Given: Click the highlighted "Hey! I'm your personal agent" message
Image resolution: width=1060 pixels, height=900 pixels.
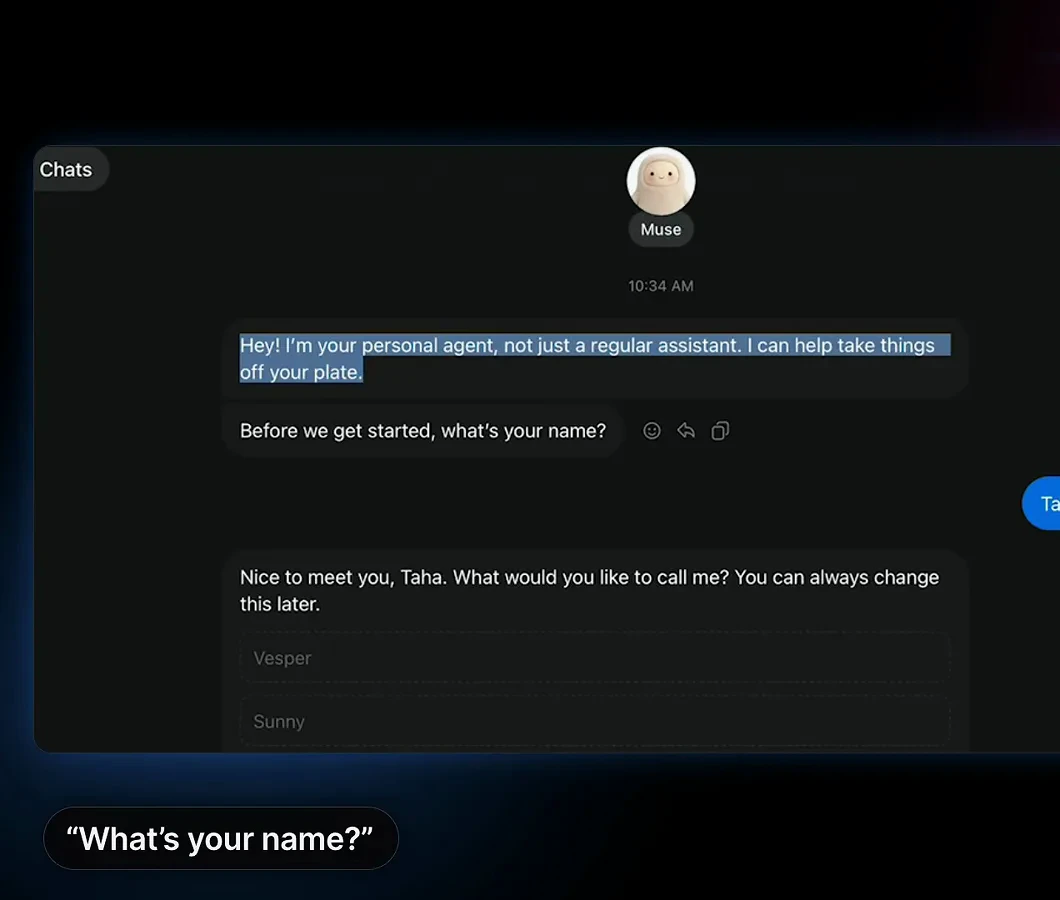Looking at the screenshot, I should click(x=595, y=358).
